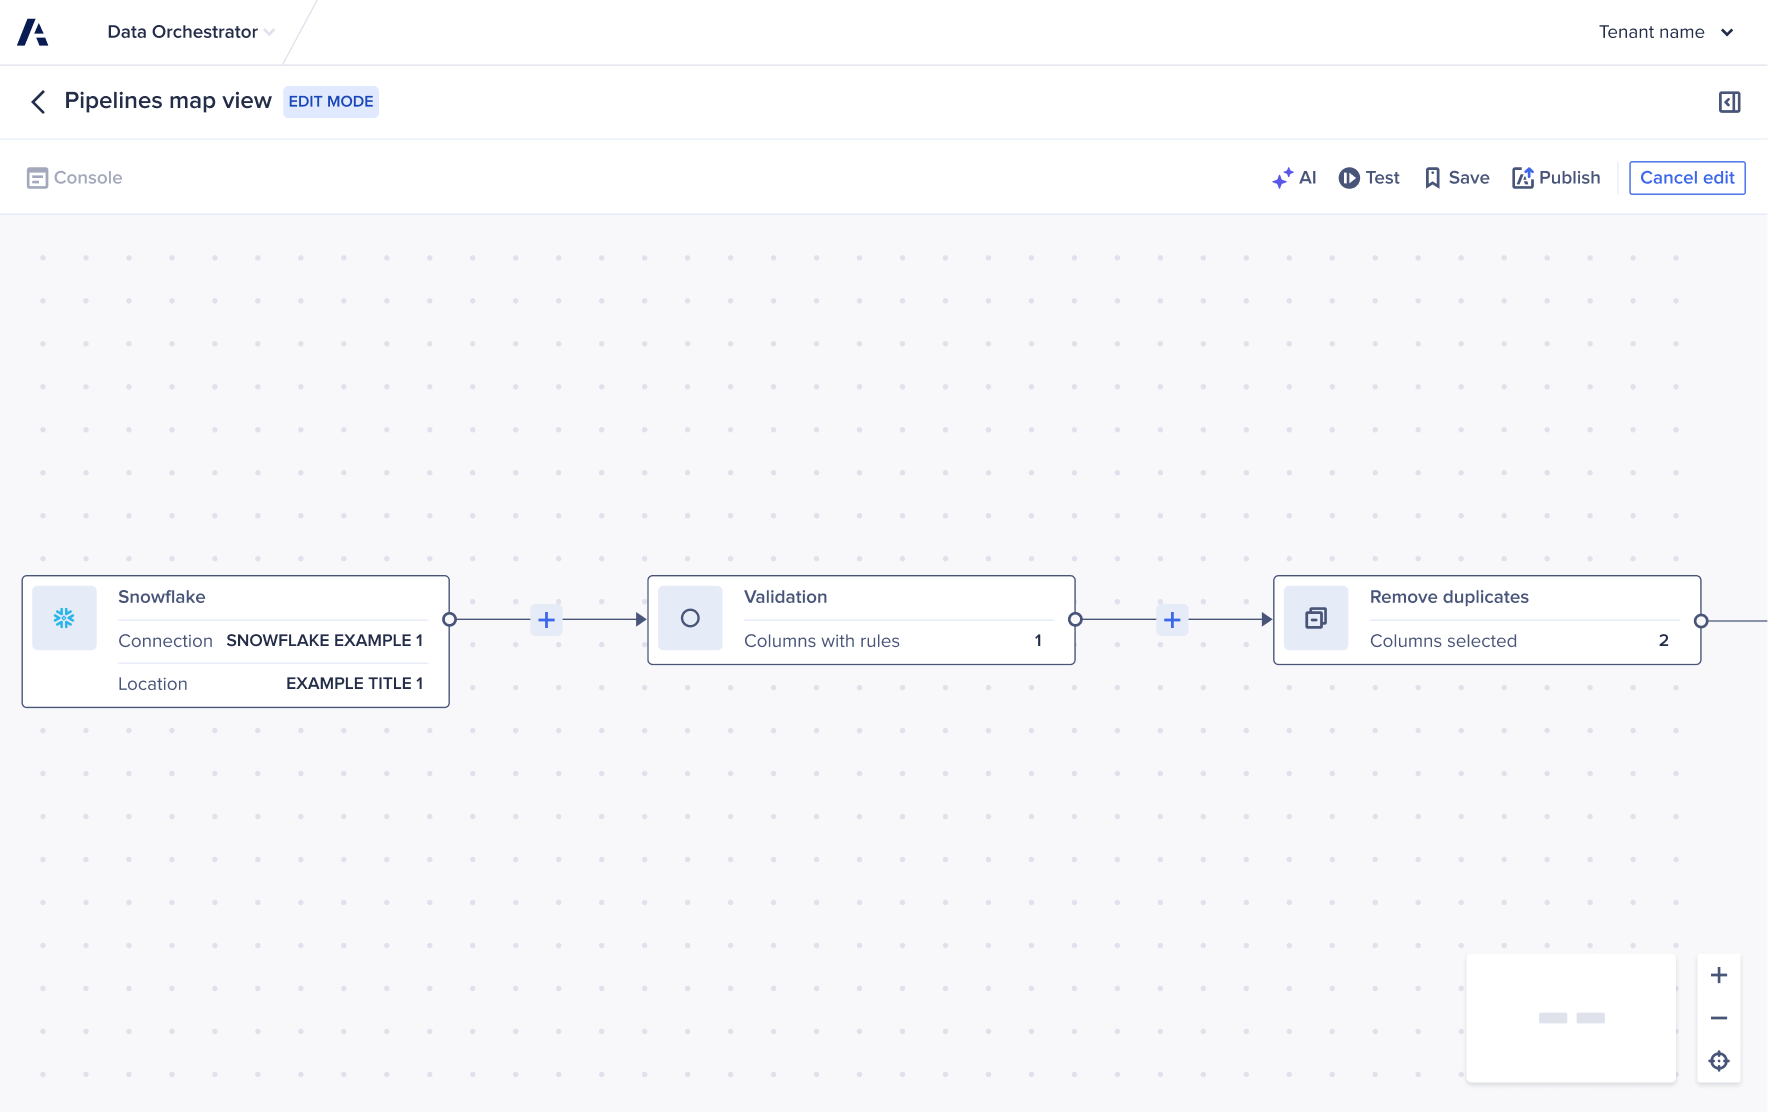1768x1112 pixels.
Task: Run Test on the pipeline
Action: click(1369, 178)
